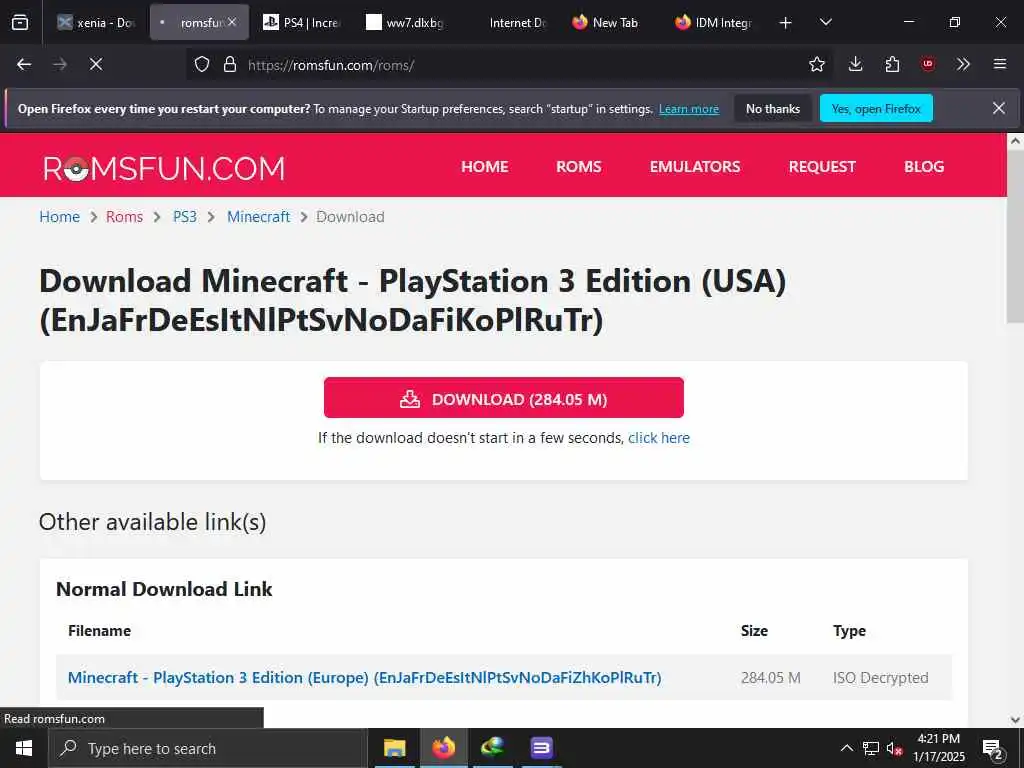Open the uBlock Origin extension icon

(x=927, y=64)
